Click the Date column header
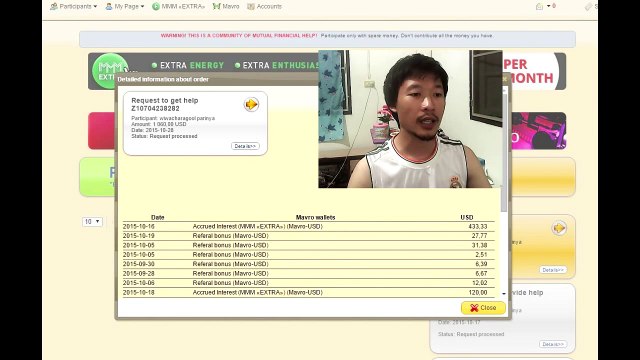This screenshot has height=360, width=640. tap(158, 218)
